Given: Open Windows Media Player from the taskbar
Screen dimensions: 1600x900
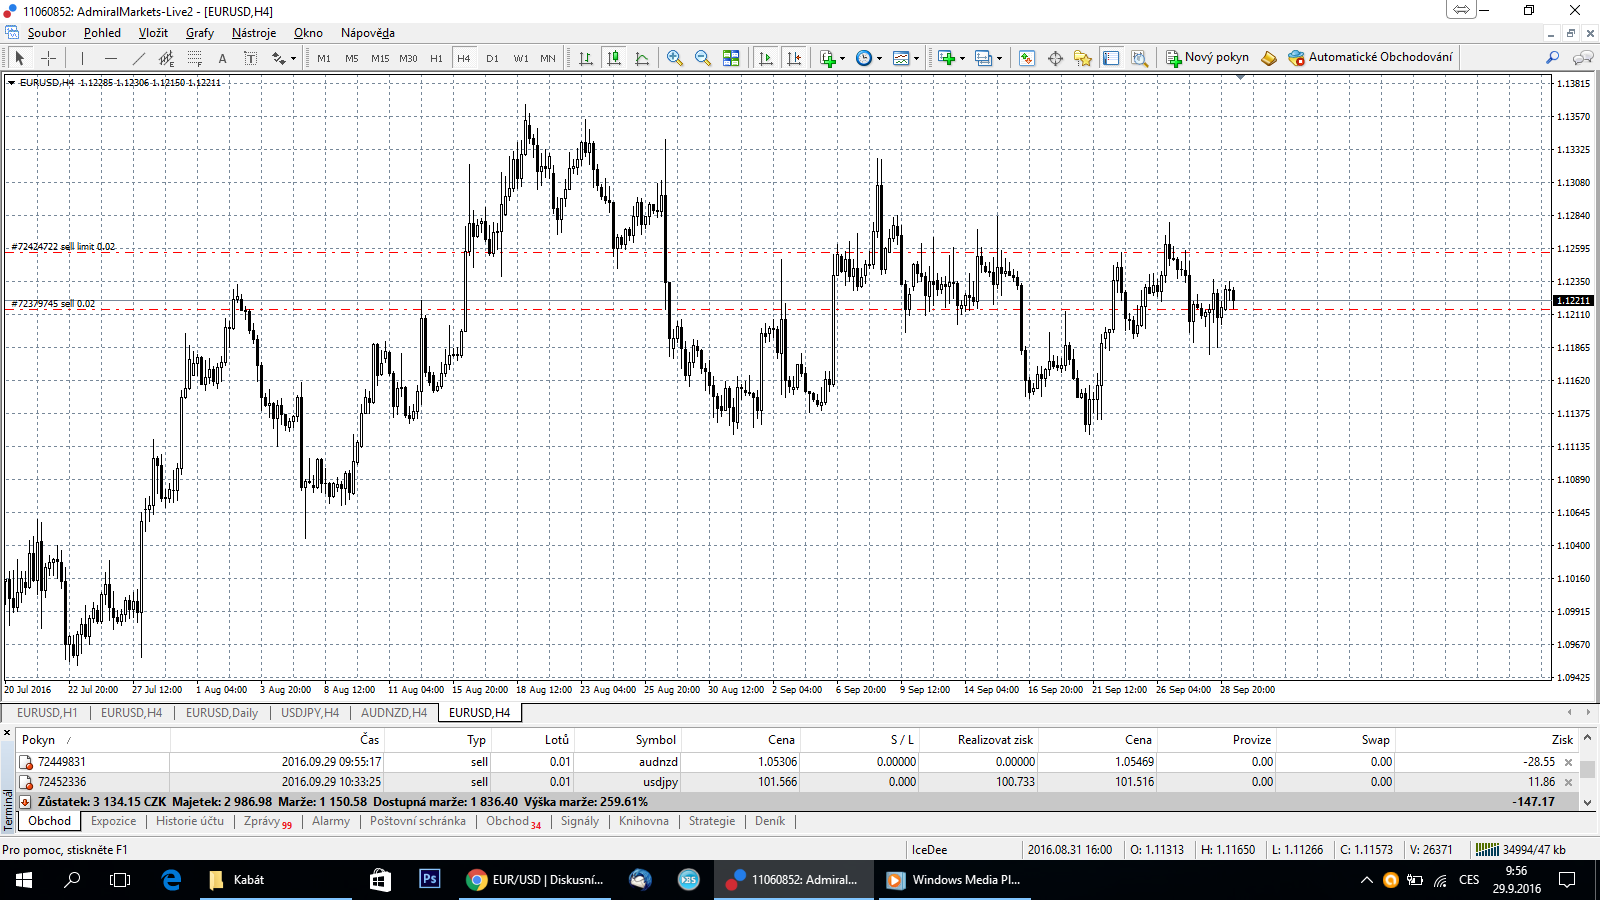Looking at the screenshot, I should tap(954, 880).
